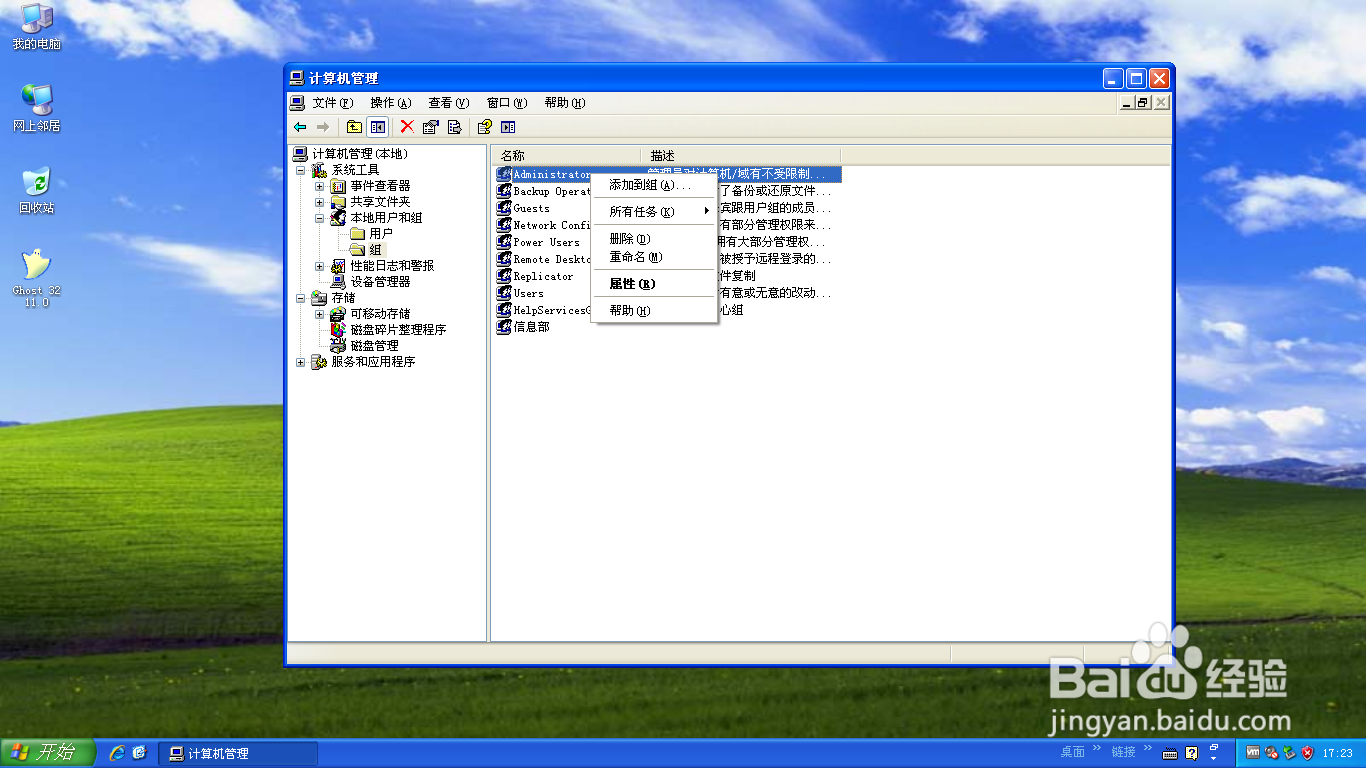The width and height of the screenshot is (1366, 768).
Task: Choose 添加到组(A)... from the context menu
Action: (x=655, y=185)
